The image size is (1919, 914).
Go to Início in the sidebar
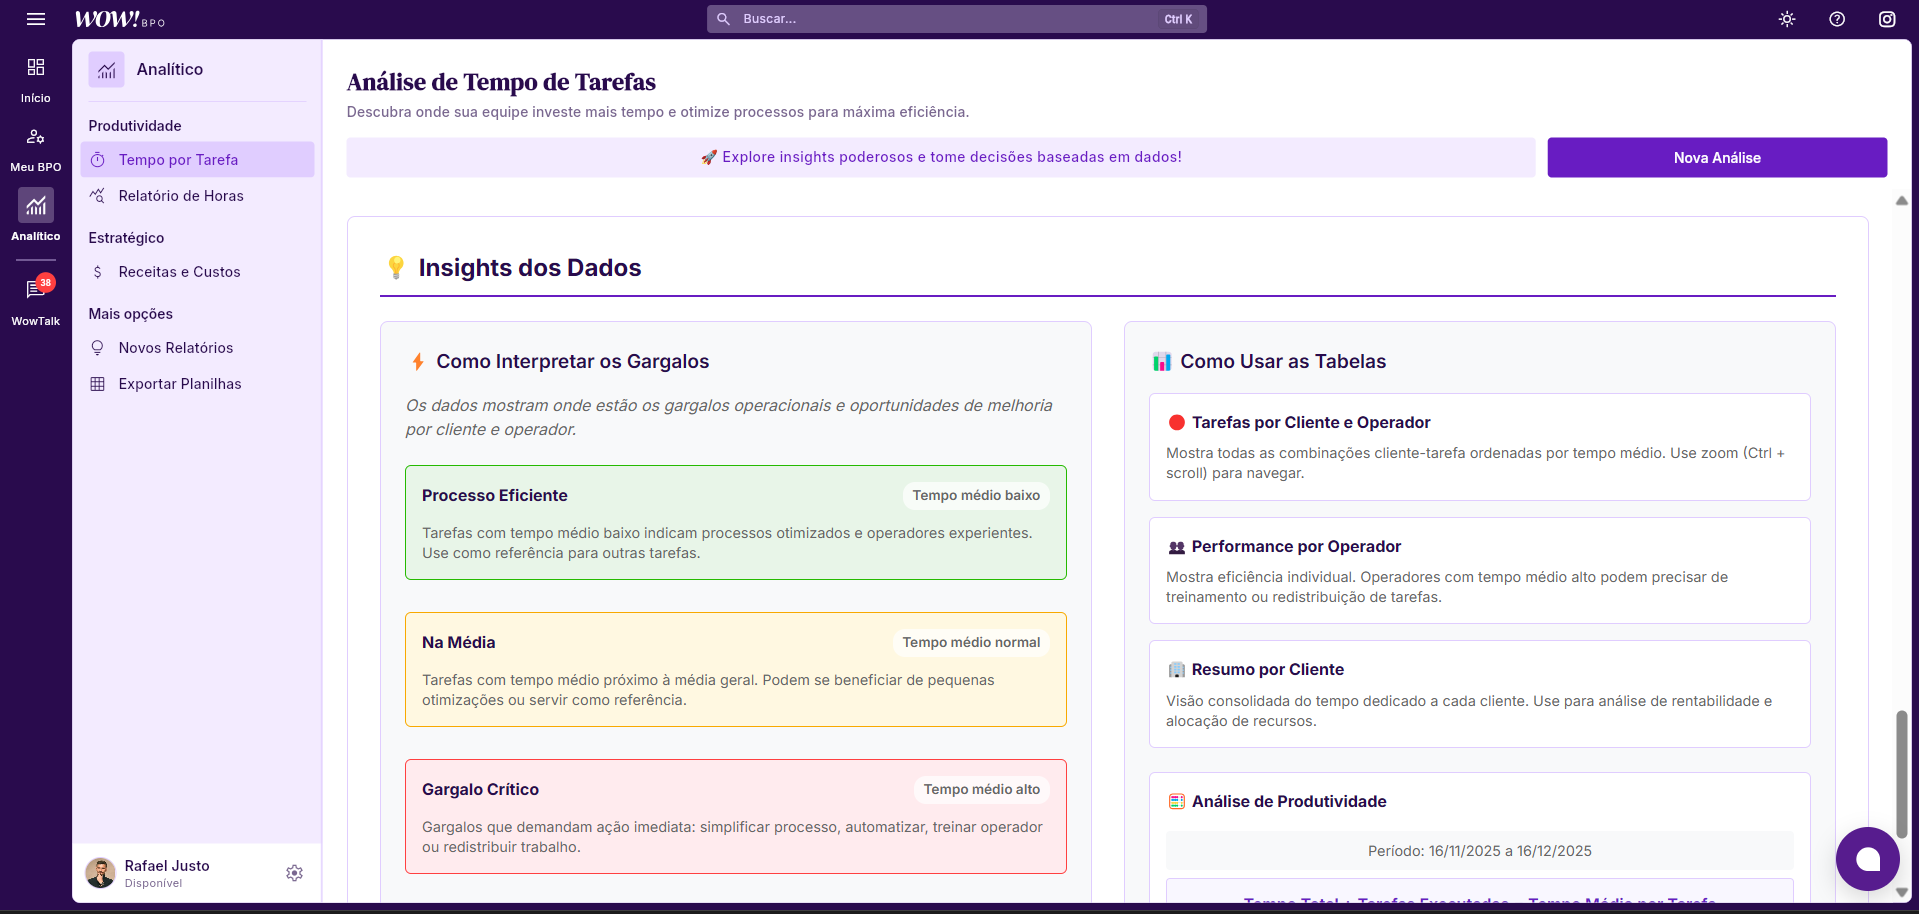point(36,79)
